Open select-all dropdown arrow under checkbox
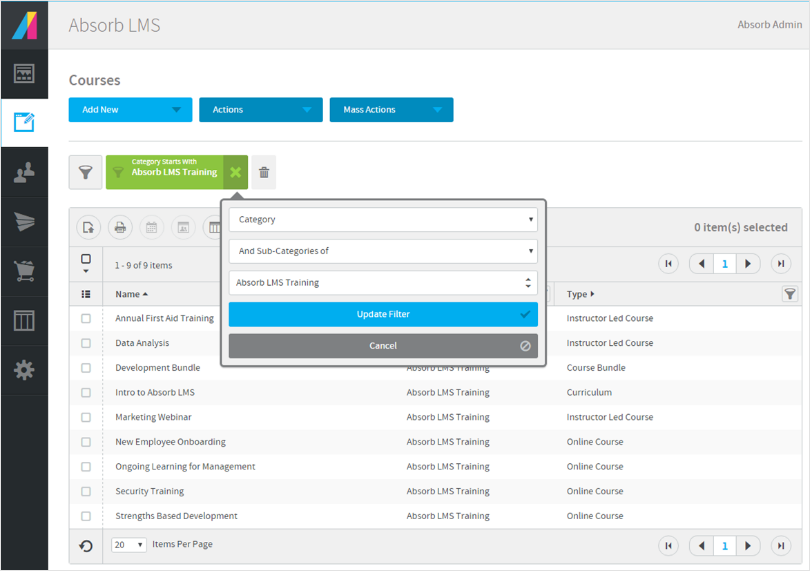The width and height of the screenshot is (810, 571). point(86,271)
